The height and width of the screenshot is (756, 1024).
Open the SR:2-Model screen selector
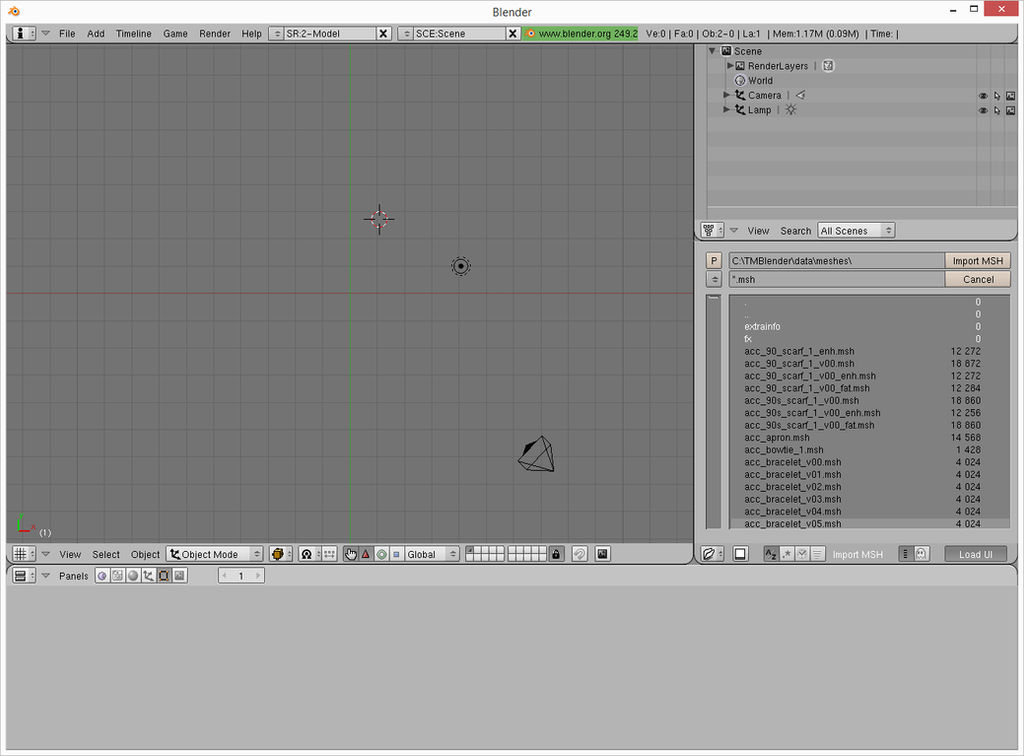click(276, 33)
